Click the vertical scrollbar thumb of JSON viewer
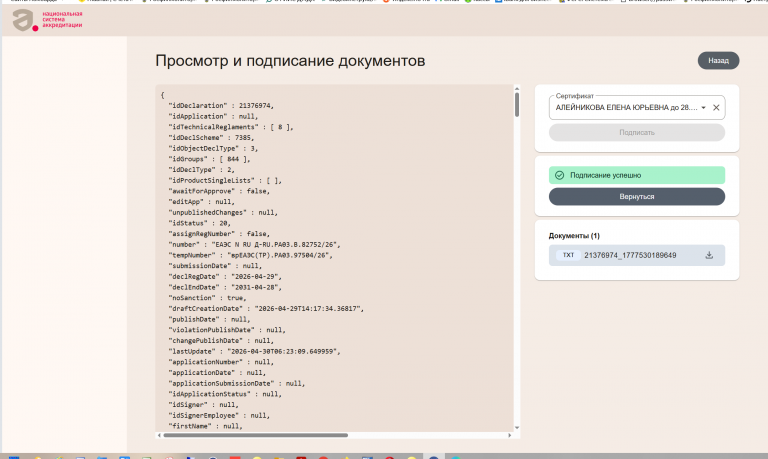 point(517,105)
